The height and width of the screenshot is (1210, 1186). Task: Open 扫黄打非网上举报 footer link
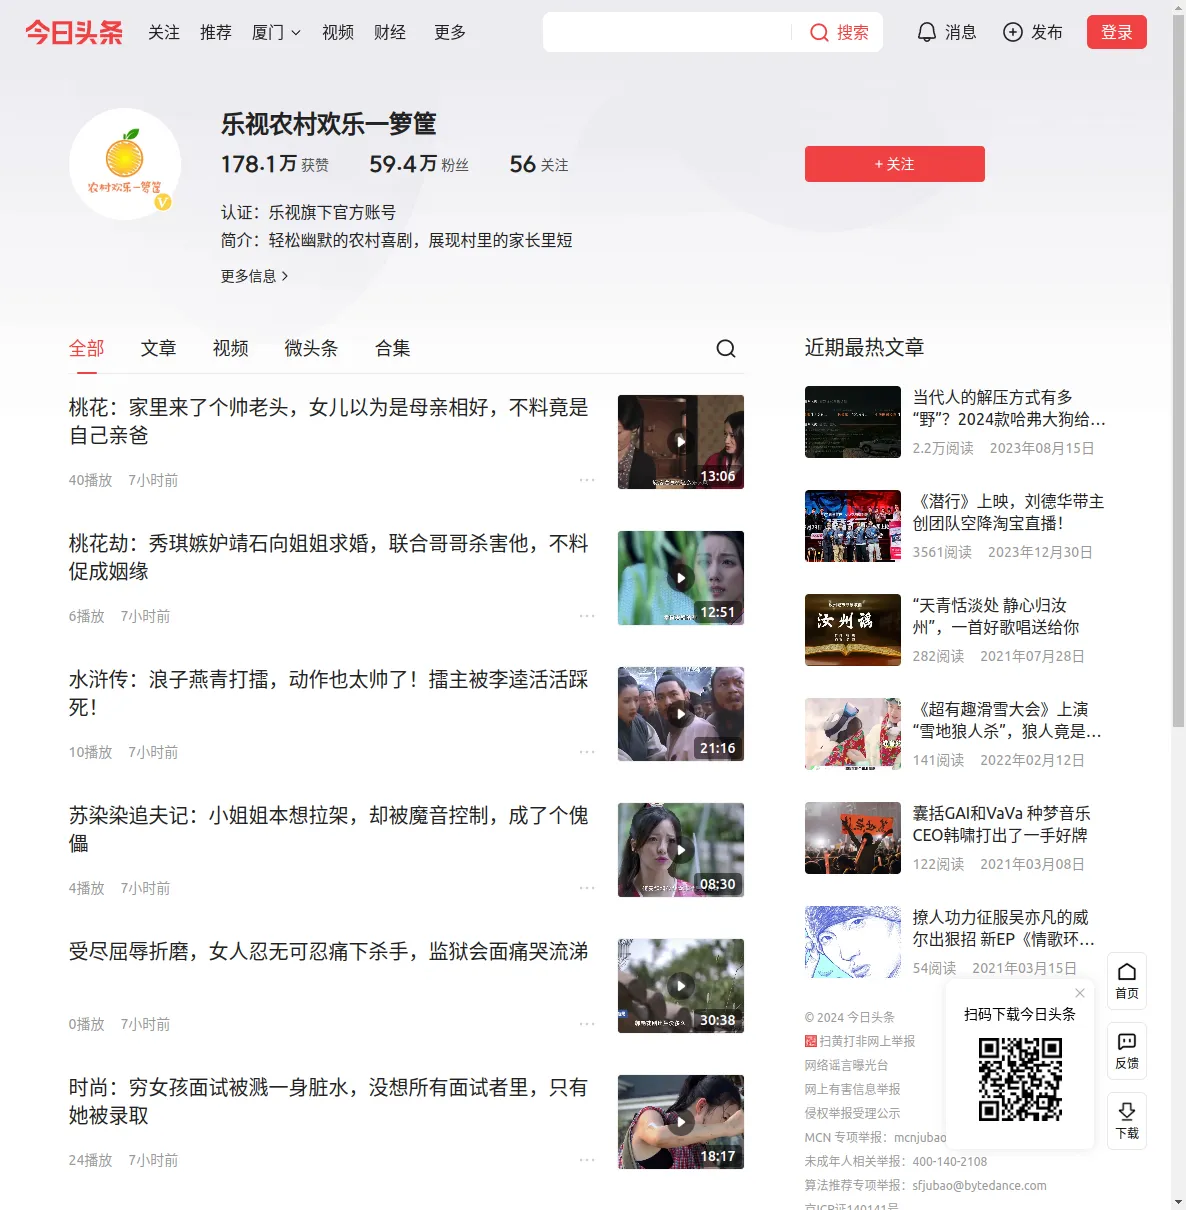click(860, 1041)
